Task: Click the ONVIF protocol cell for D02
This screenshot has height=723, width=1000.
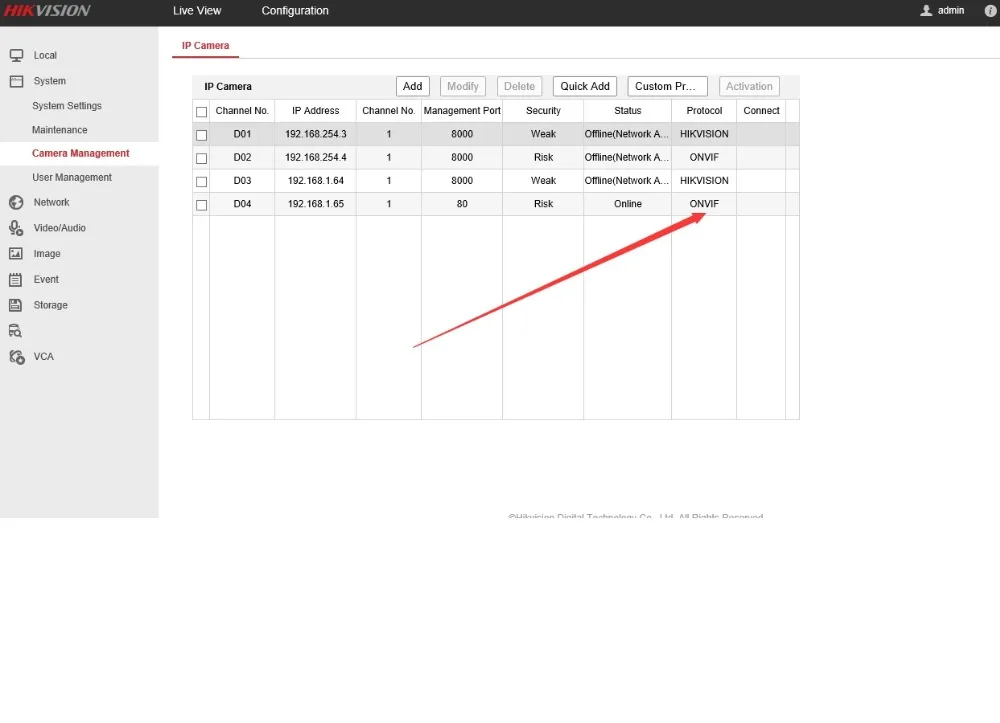Action: 704,157
